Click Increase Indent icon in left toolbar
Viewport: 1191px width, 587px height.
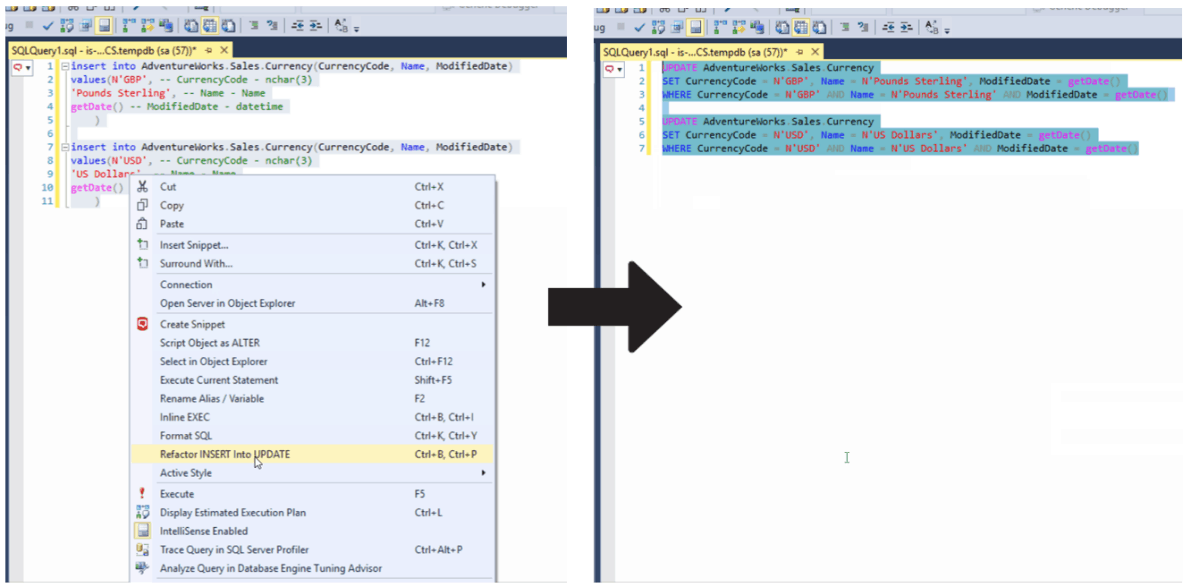(x=316, y=26)
